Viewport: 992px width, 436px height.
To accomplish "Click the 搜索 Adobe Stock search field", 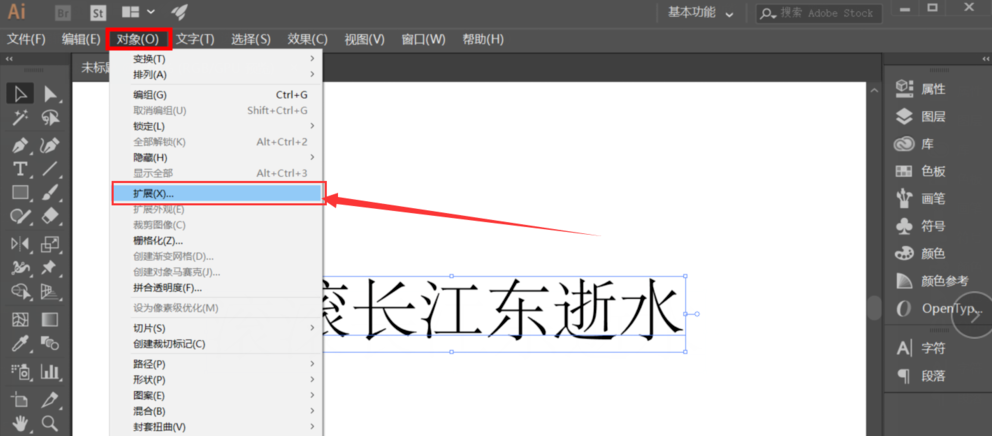I will [820, 13].
